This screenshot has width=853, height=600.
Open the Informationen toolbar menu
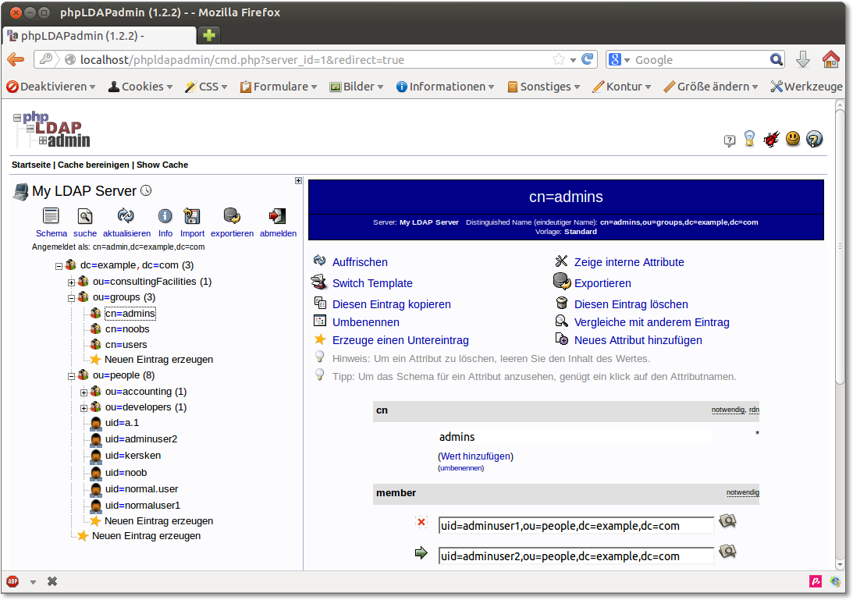click(446, 87)
